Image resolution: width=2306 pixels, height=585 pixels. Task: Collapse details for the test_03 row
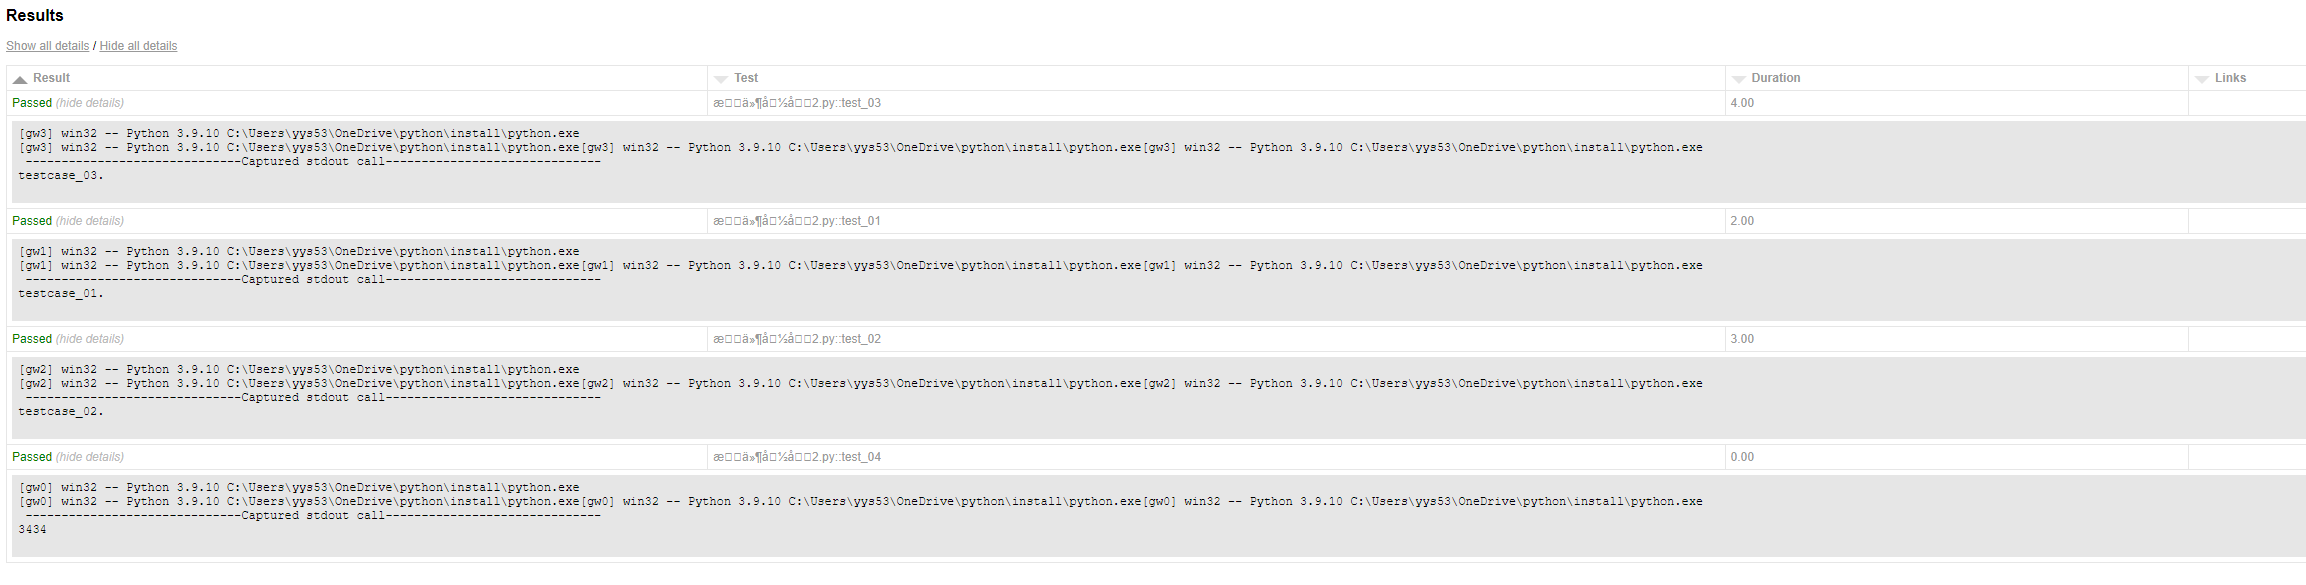point(90,103)
